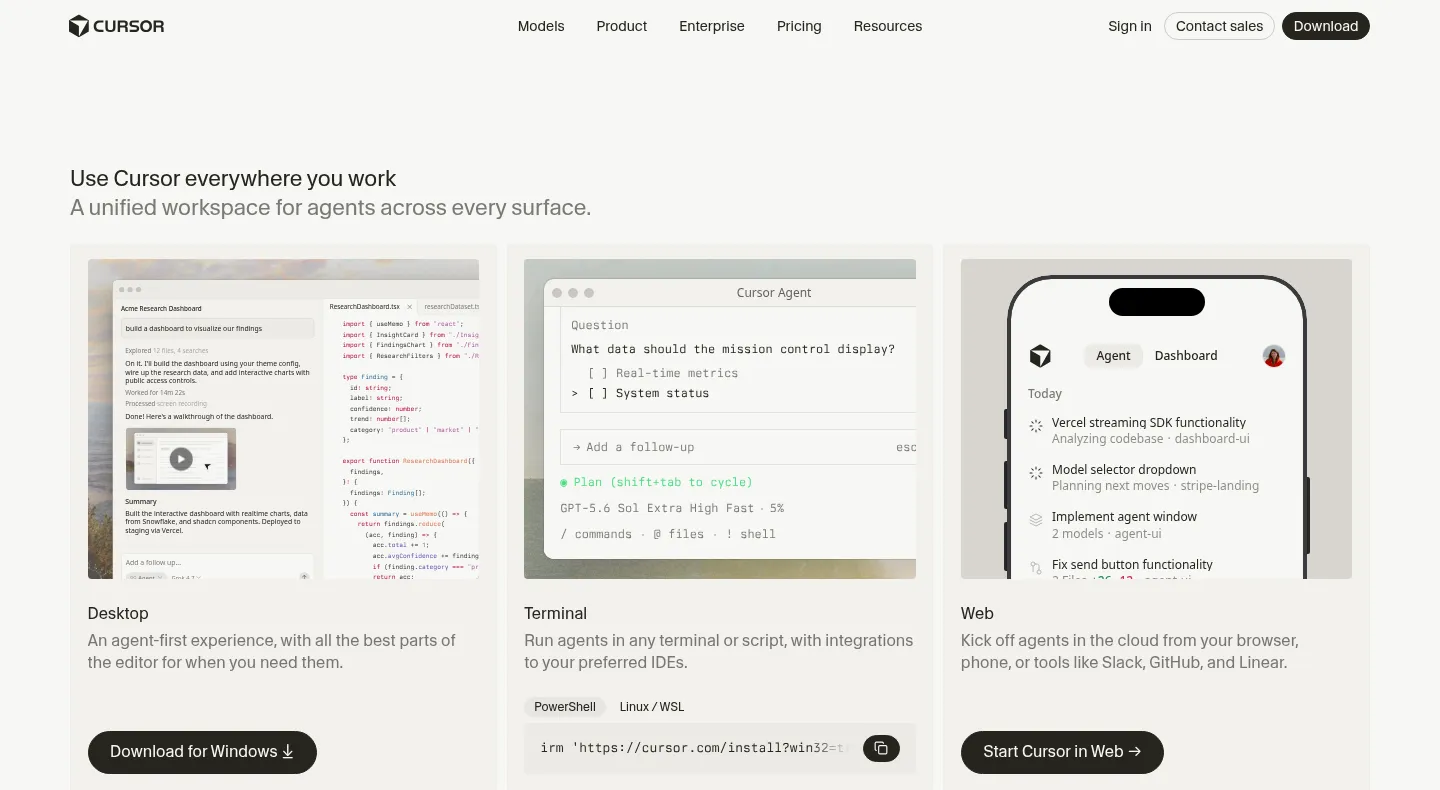The height and width of the screenshot is (790, 1440).
Task: Open the Resources menu
Action: (888, 26)
